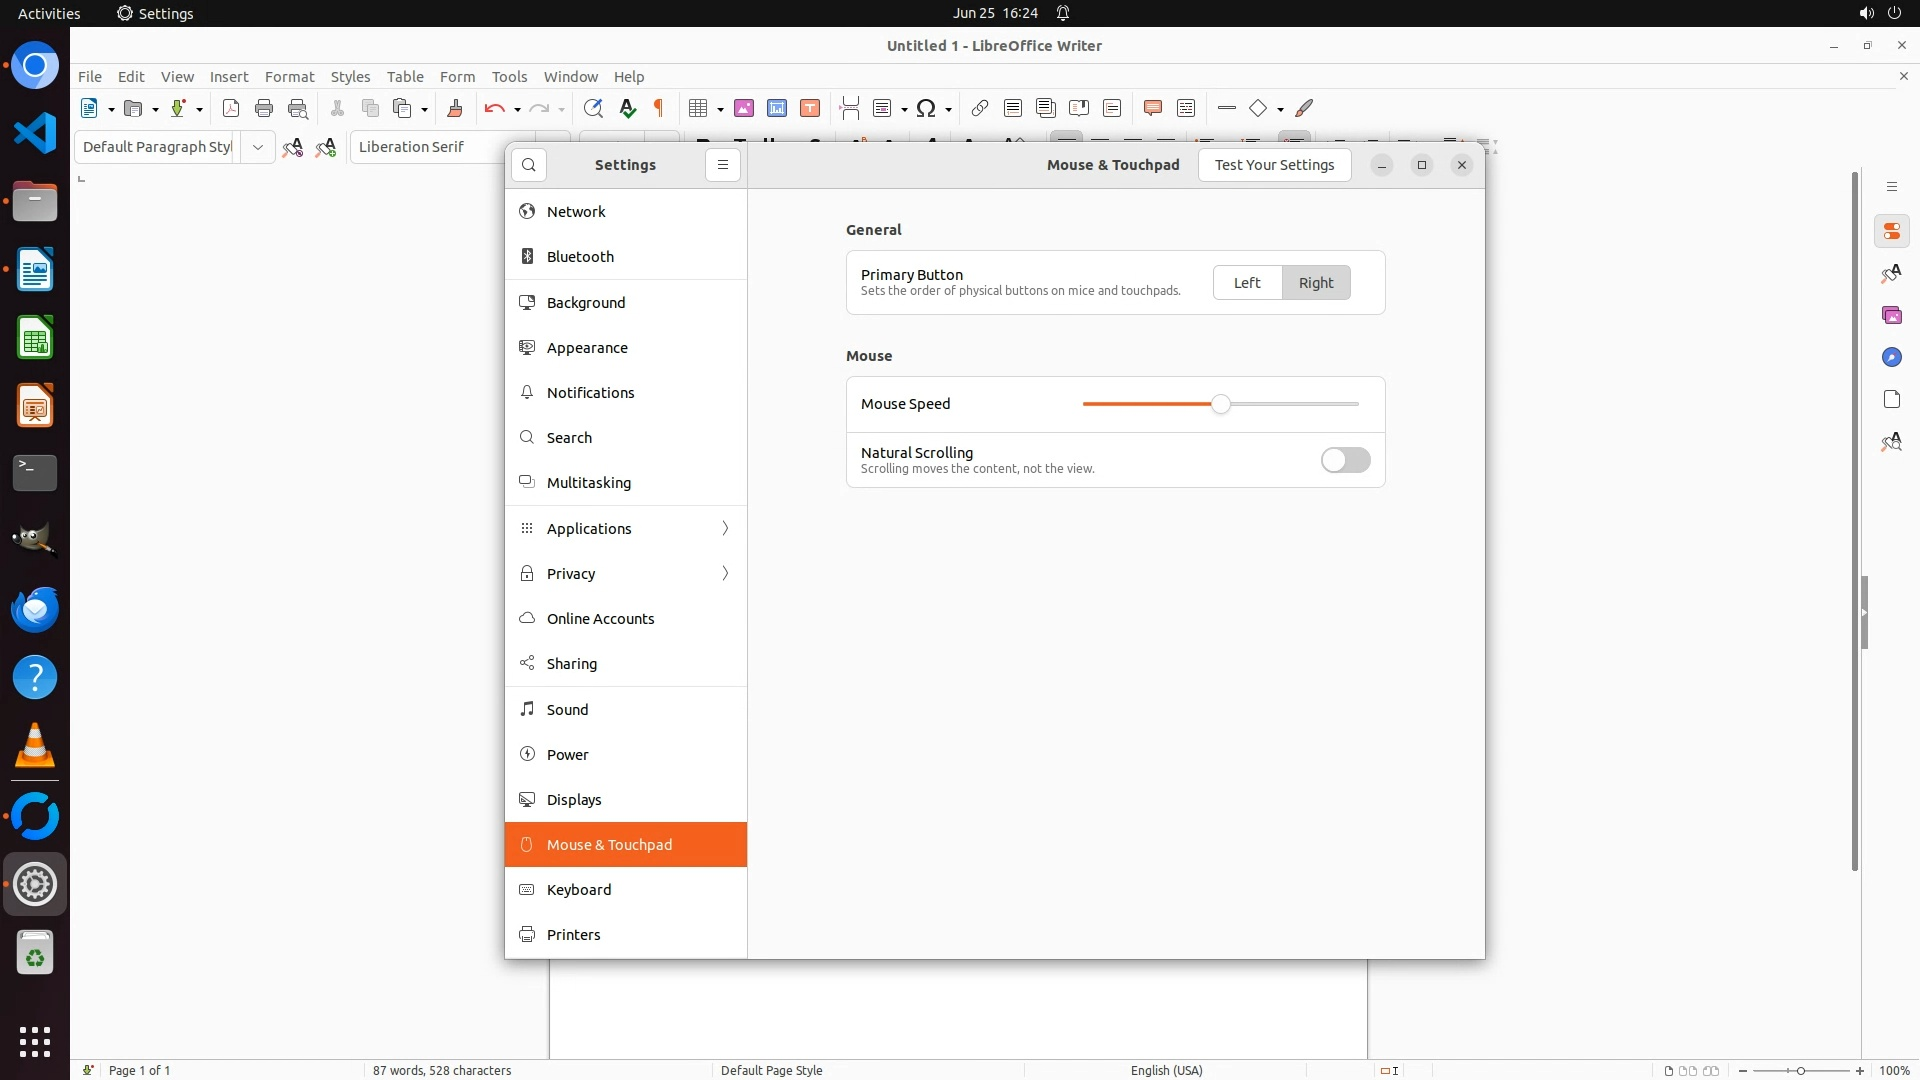Open the Format menu
This screenshot has width=1920, height=1080.
click(289, 77)
